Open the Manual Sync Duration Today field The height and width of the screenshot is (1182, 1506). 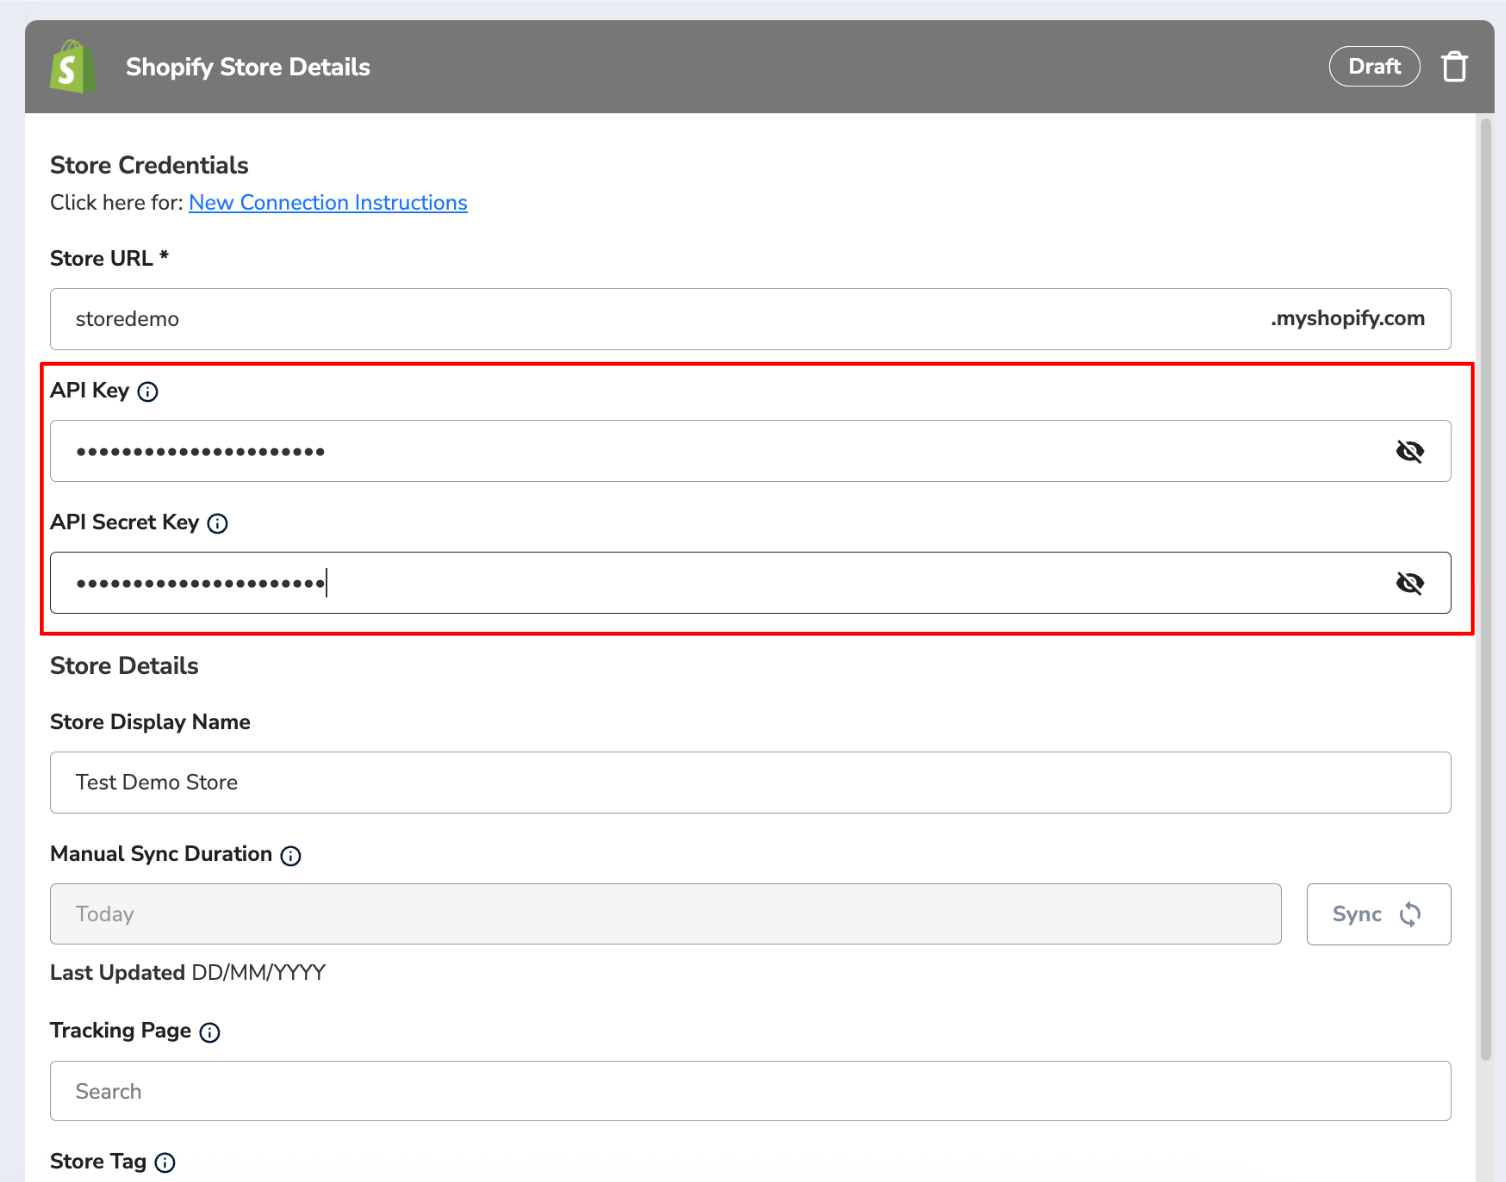(x=666, y=914)
